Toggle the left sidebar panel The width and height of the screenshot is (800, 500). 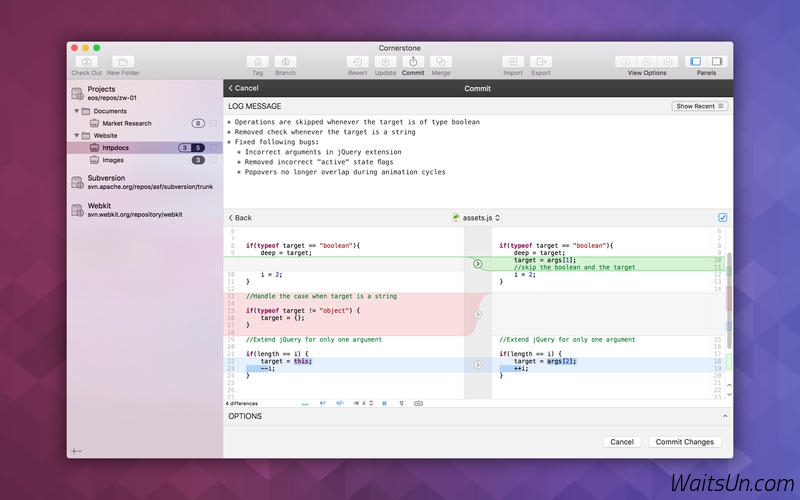pos(695,61)
